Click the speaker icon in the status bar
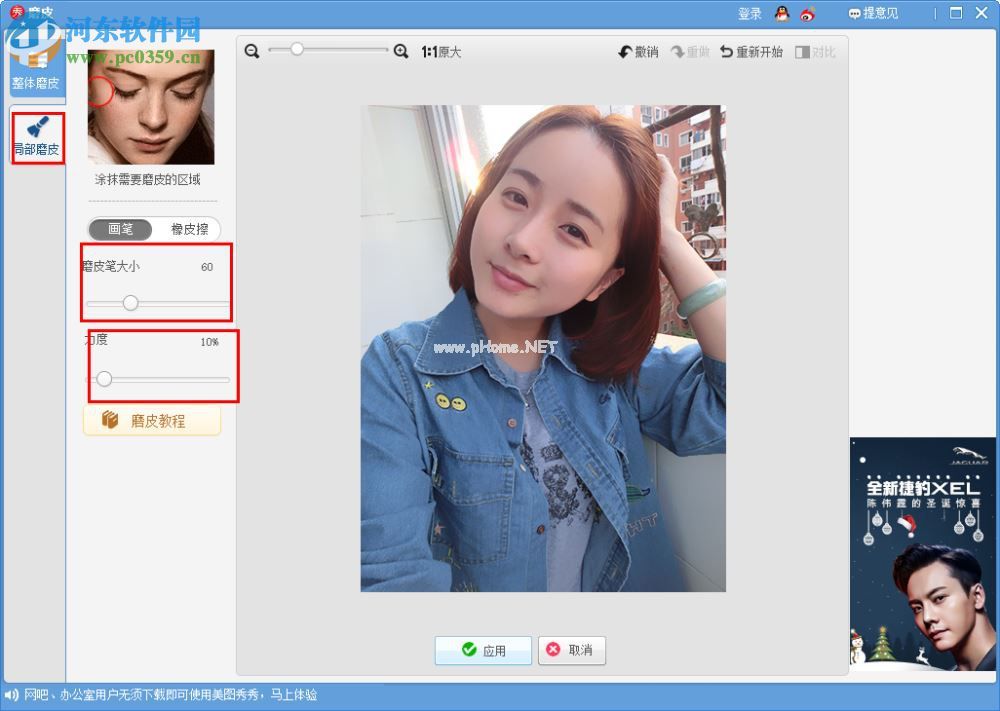Viewport: 1000px width, 711px height. (12, 694)
